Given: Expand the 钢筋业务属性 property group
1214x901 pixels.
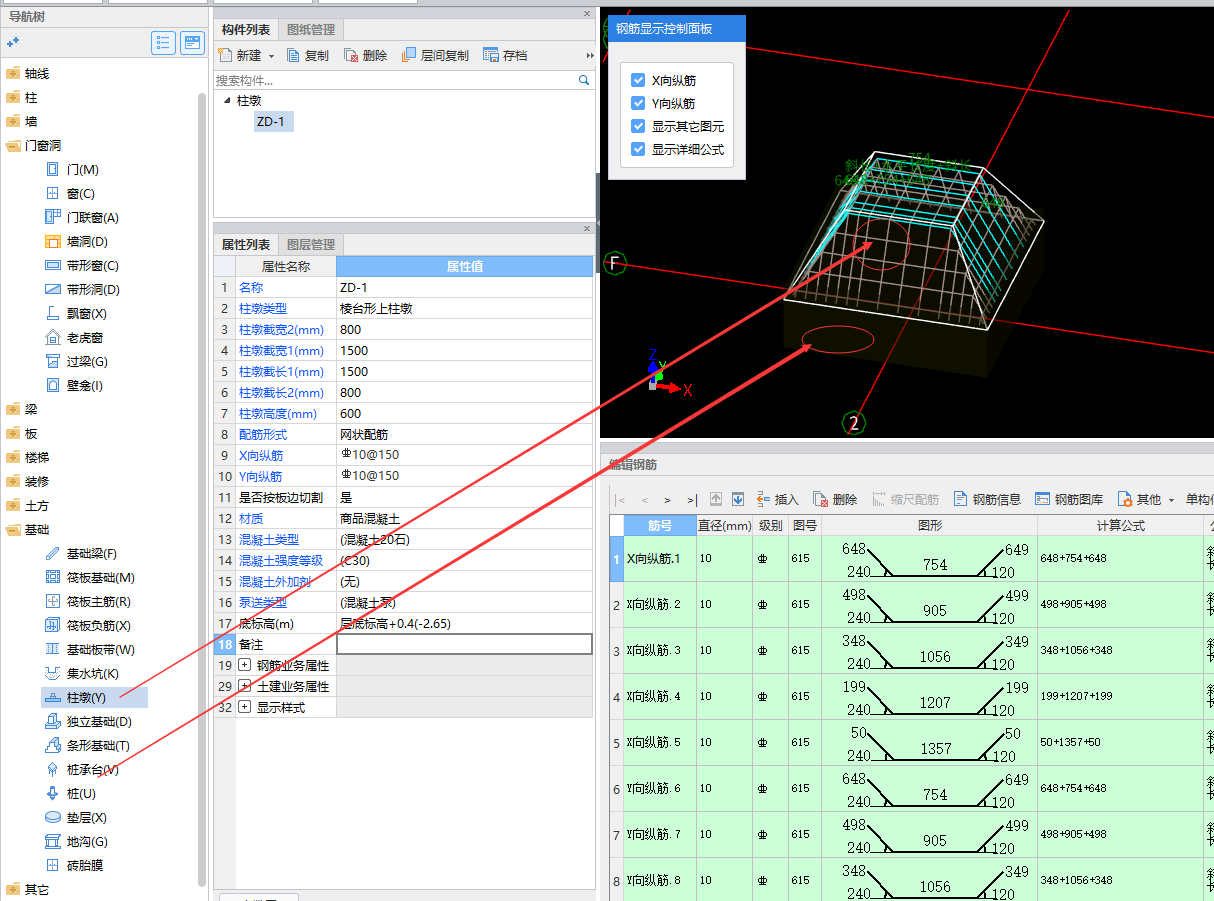Looking at the screenshot, I should click(245, 665).
